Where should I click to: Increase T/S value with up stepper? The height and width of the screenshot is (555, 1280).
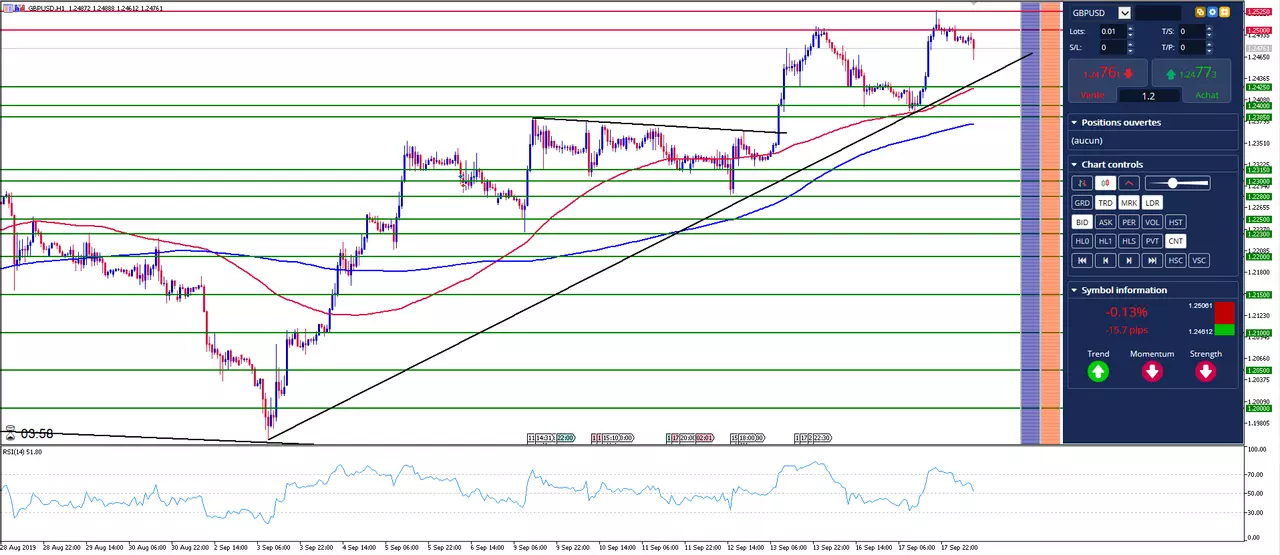pyautogui.click(x=1209, y=28)
